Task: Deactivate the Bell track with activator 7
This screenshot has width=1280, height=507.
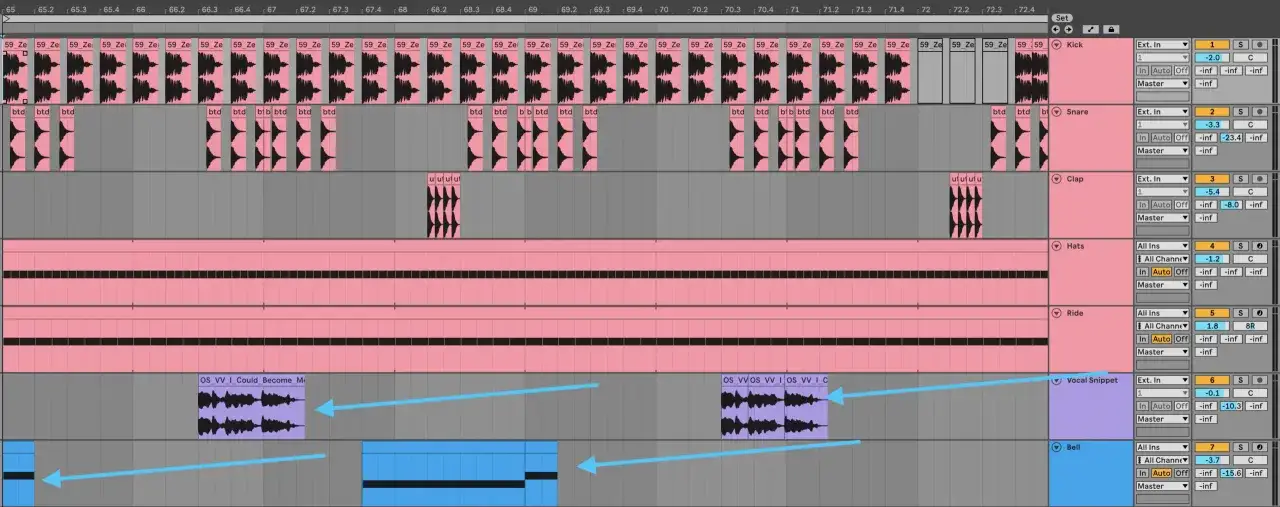Action: 1212,447
